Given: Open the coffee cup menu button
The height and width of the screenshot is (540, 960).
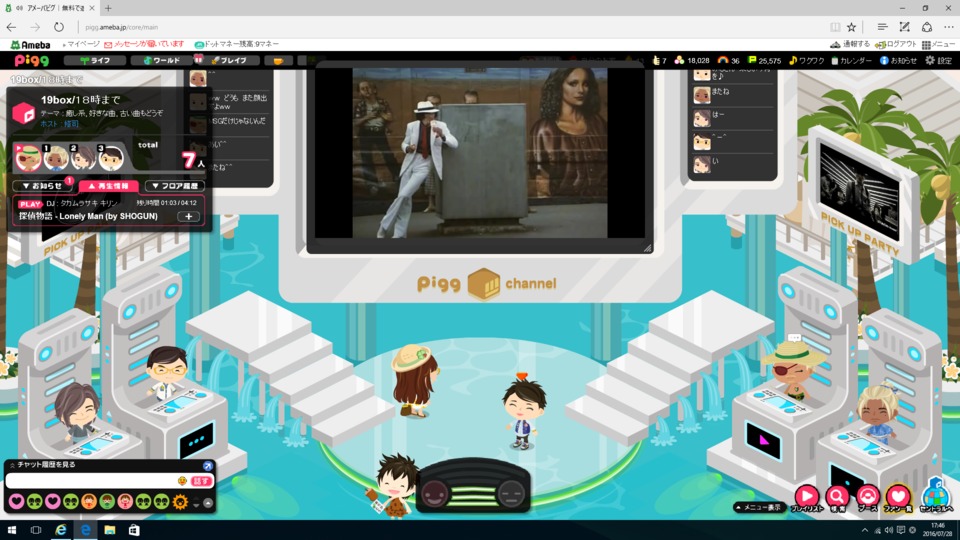Looking at the screenshot, I should (279, 61).
